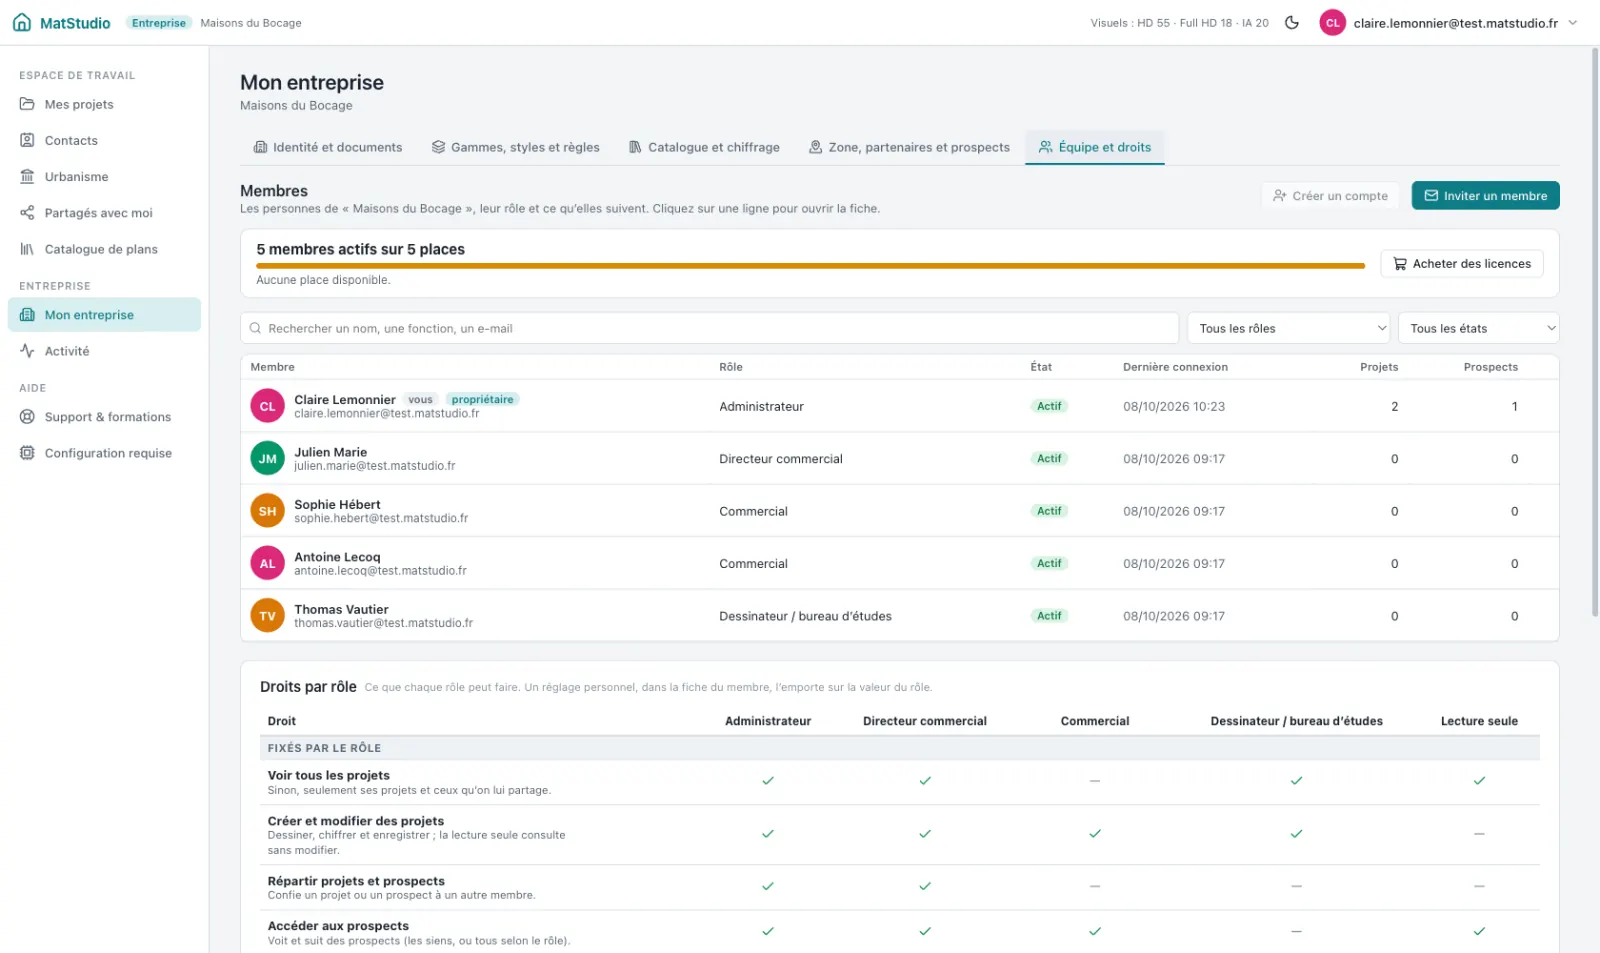Open Mes projets folder icon

27,104
